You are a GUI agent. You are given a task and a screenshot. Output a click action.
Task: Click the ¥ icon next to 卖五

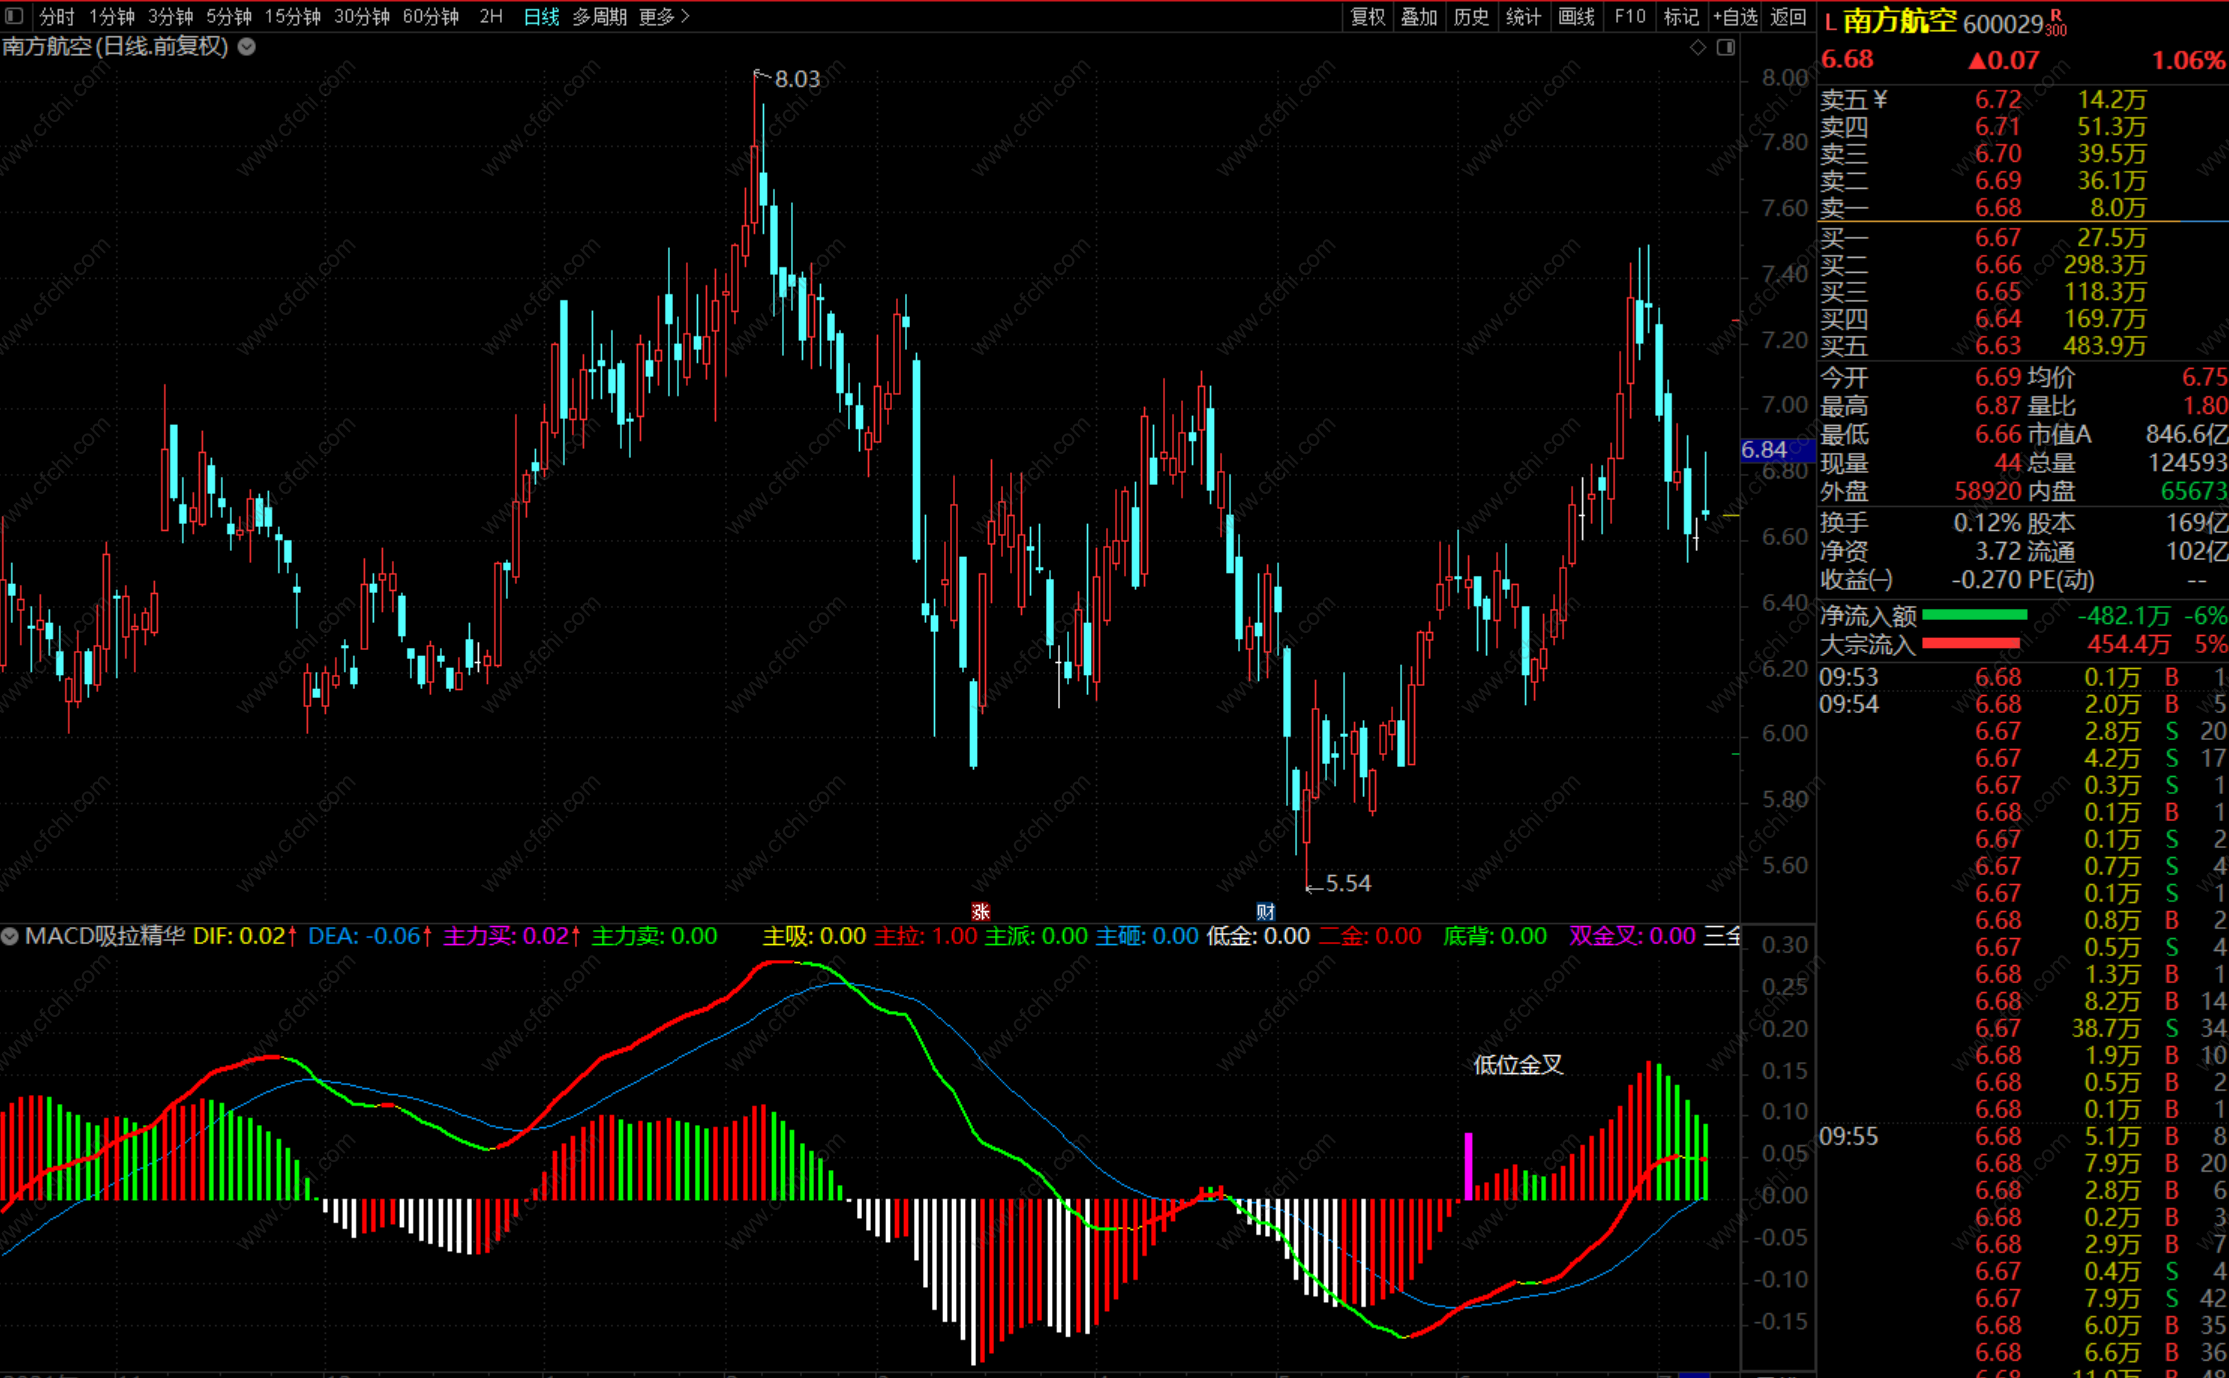(1880, 99)
